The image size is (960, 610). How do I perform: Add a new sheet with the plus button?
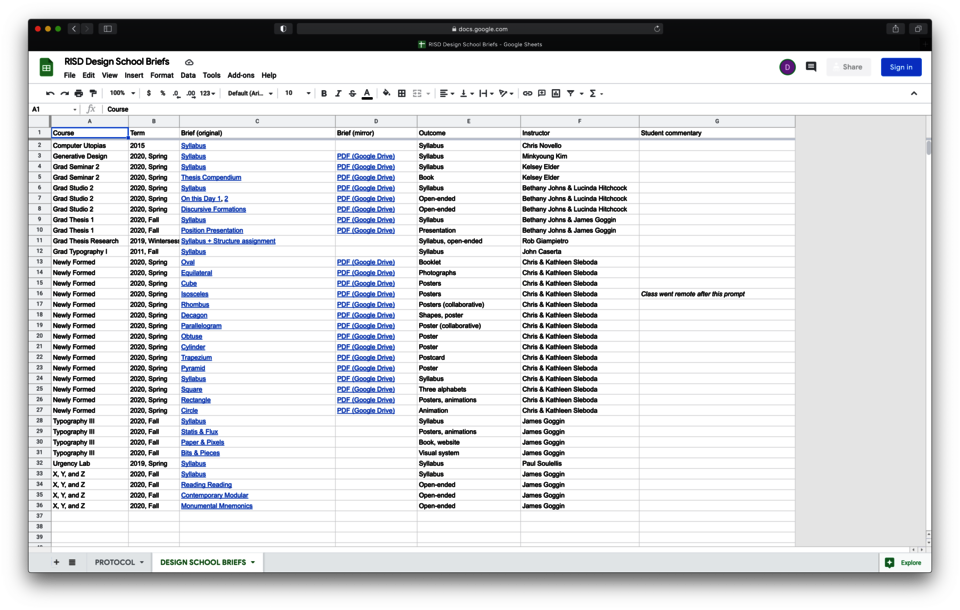point(56,562)
